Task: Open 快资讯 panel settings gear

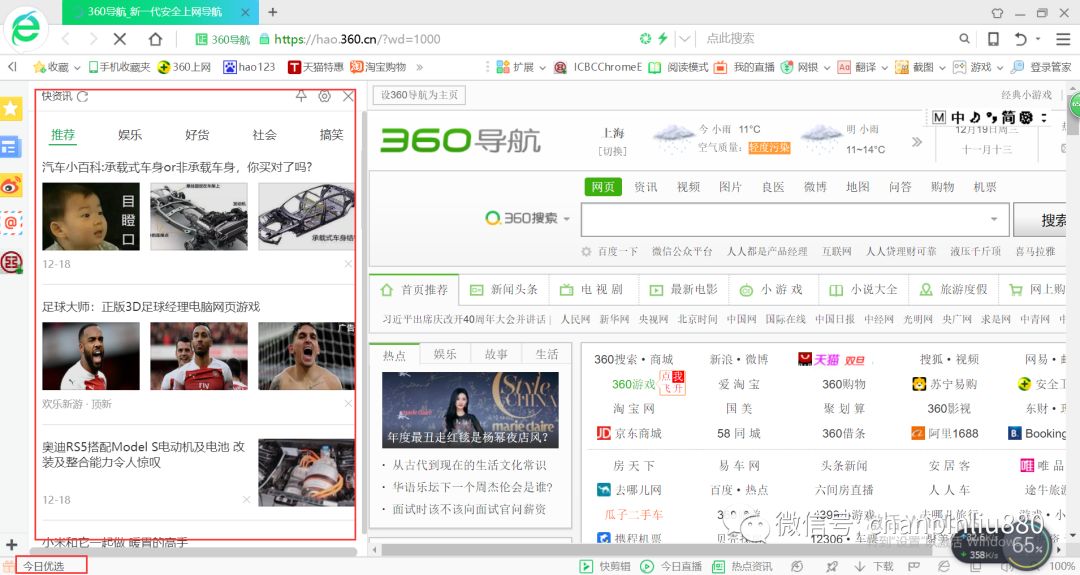Action: coord(324,96)
